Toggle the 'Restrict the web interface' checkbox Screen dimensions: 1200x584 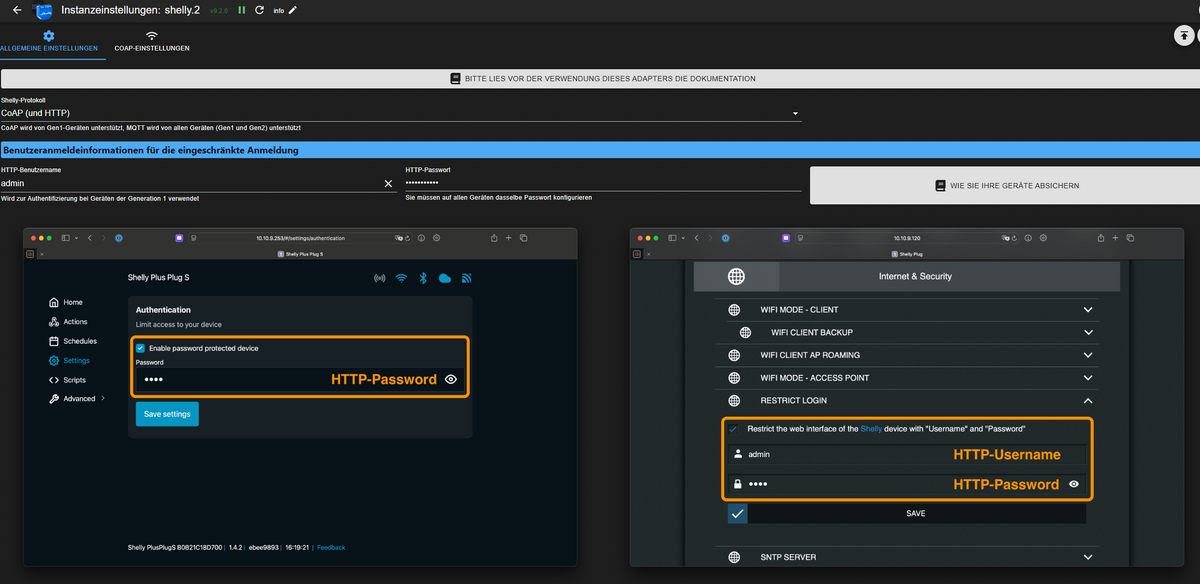[734, 428]
